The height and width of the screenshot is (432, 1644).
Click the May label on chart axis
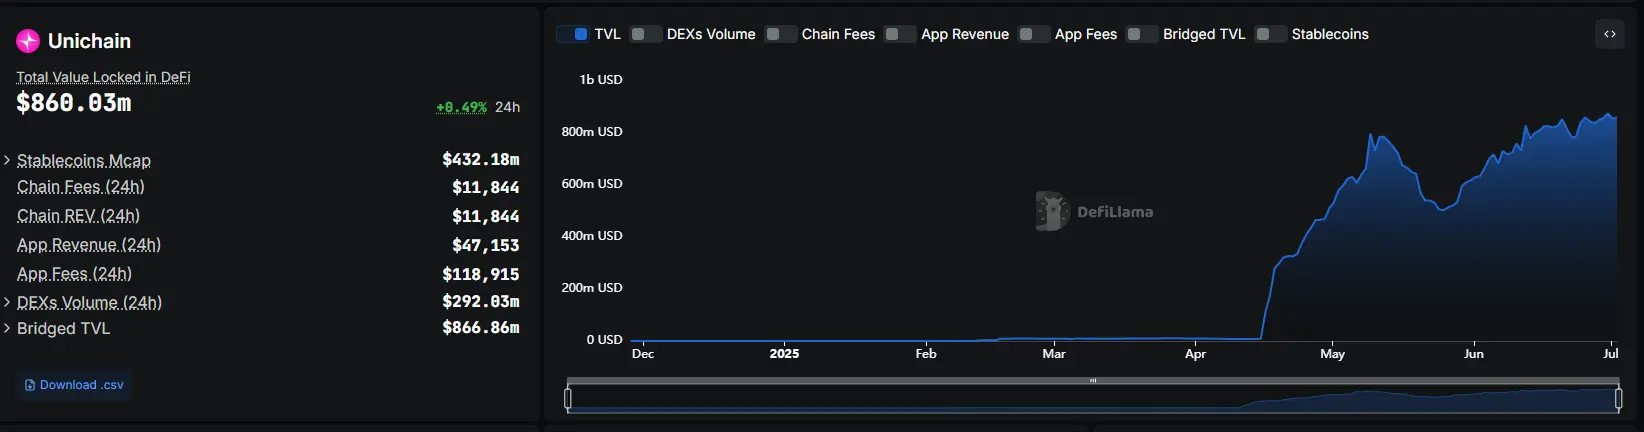(1332, 354)
